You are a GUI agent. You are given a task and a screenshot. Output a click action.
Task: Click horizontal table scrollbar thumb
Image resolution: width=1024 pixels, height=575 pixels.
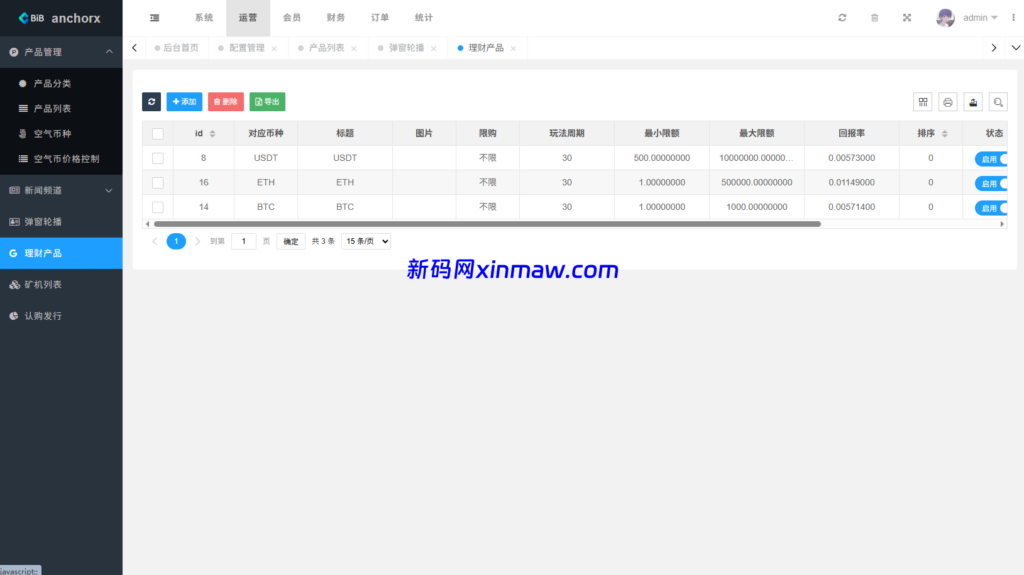pos(487,223)
